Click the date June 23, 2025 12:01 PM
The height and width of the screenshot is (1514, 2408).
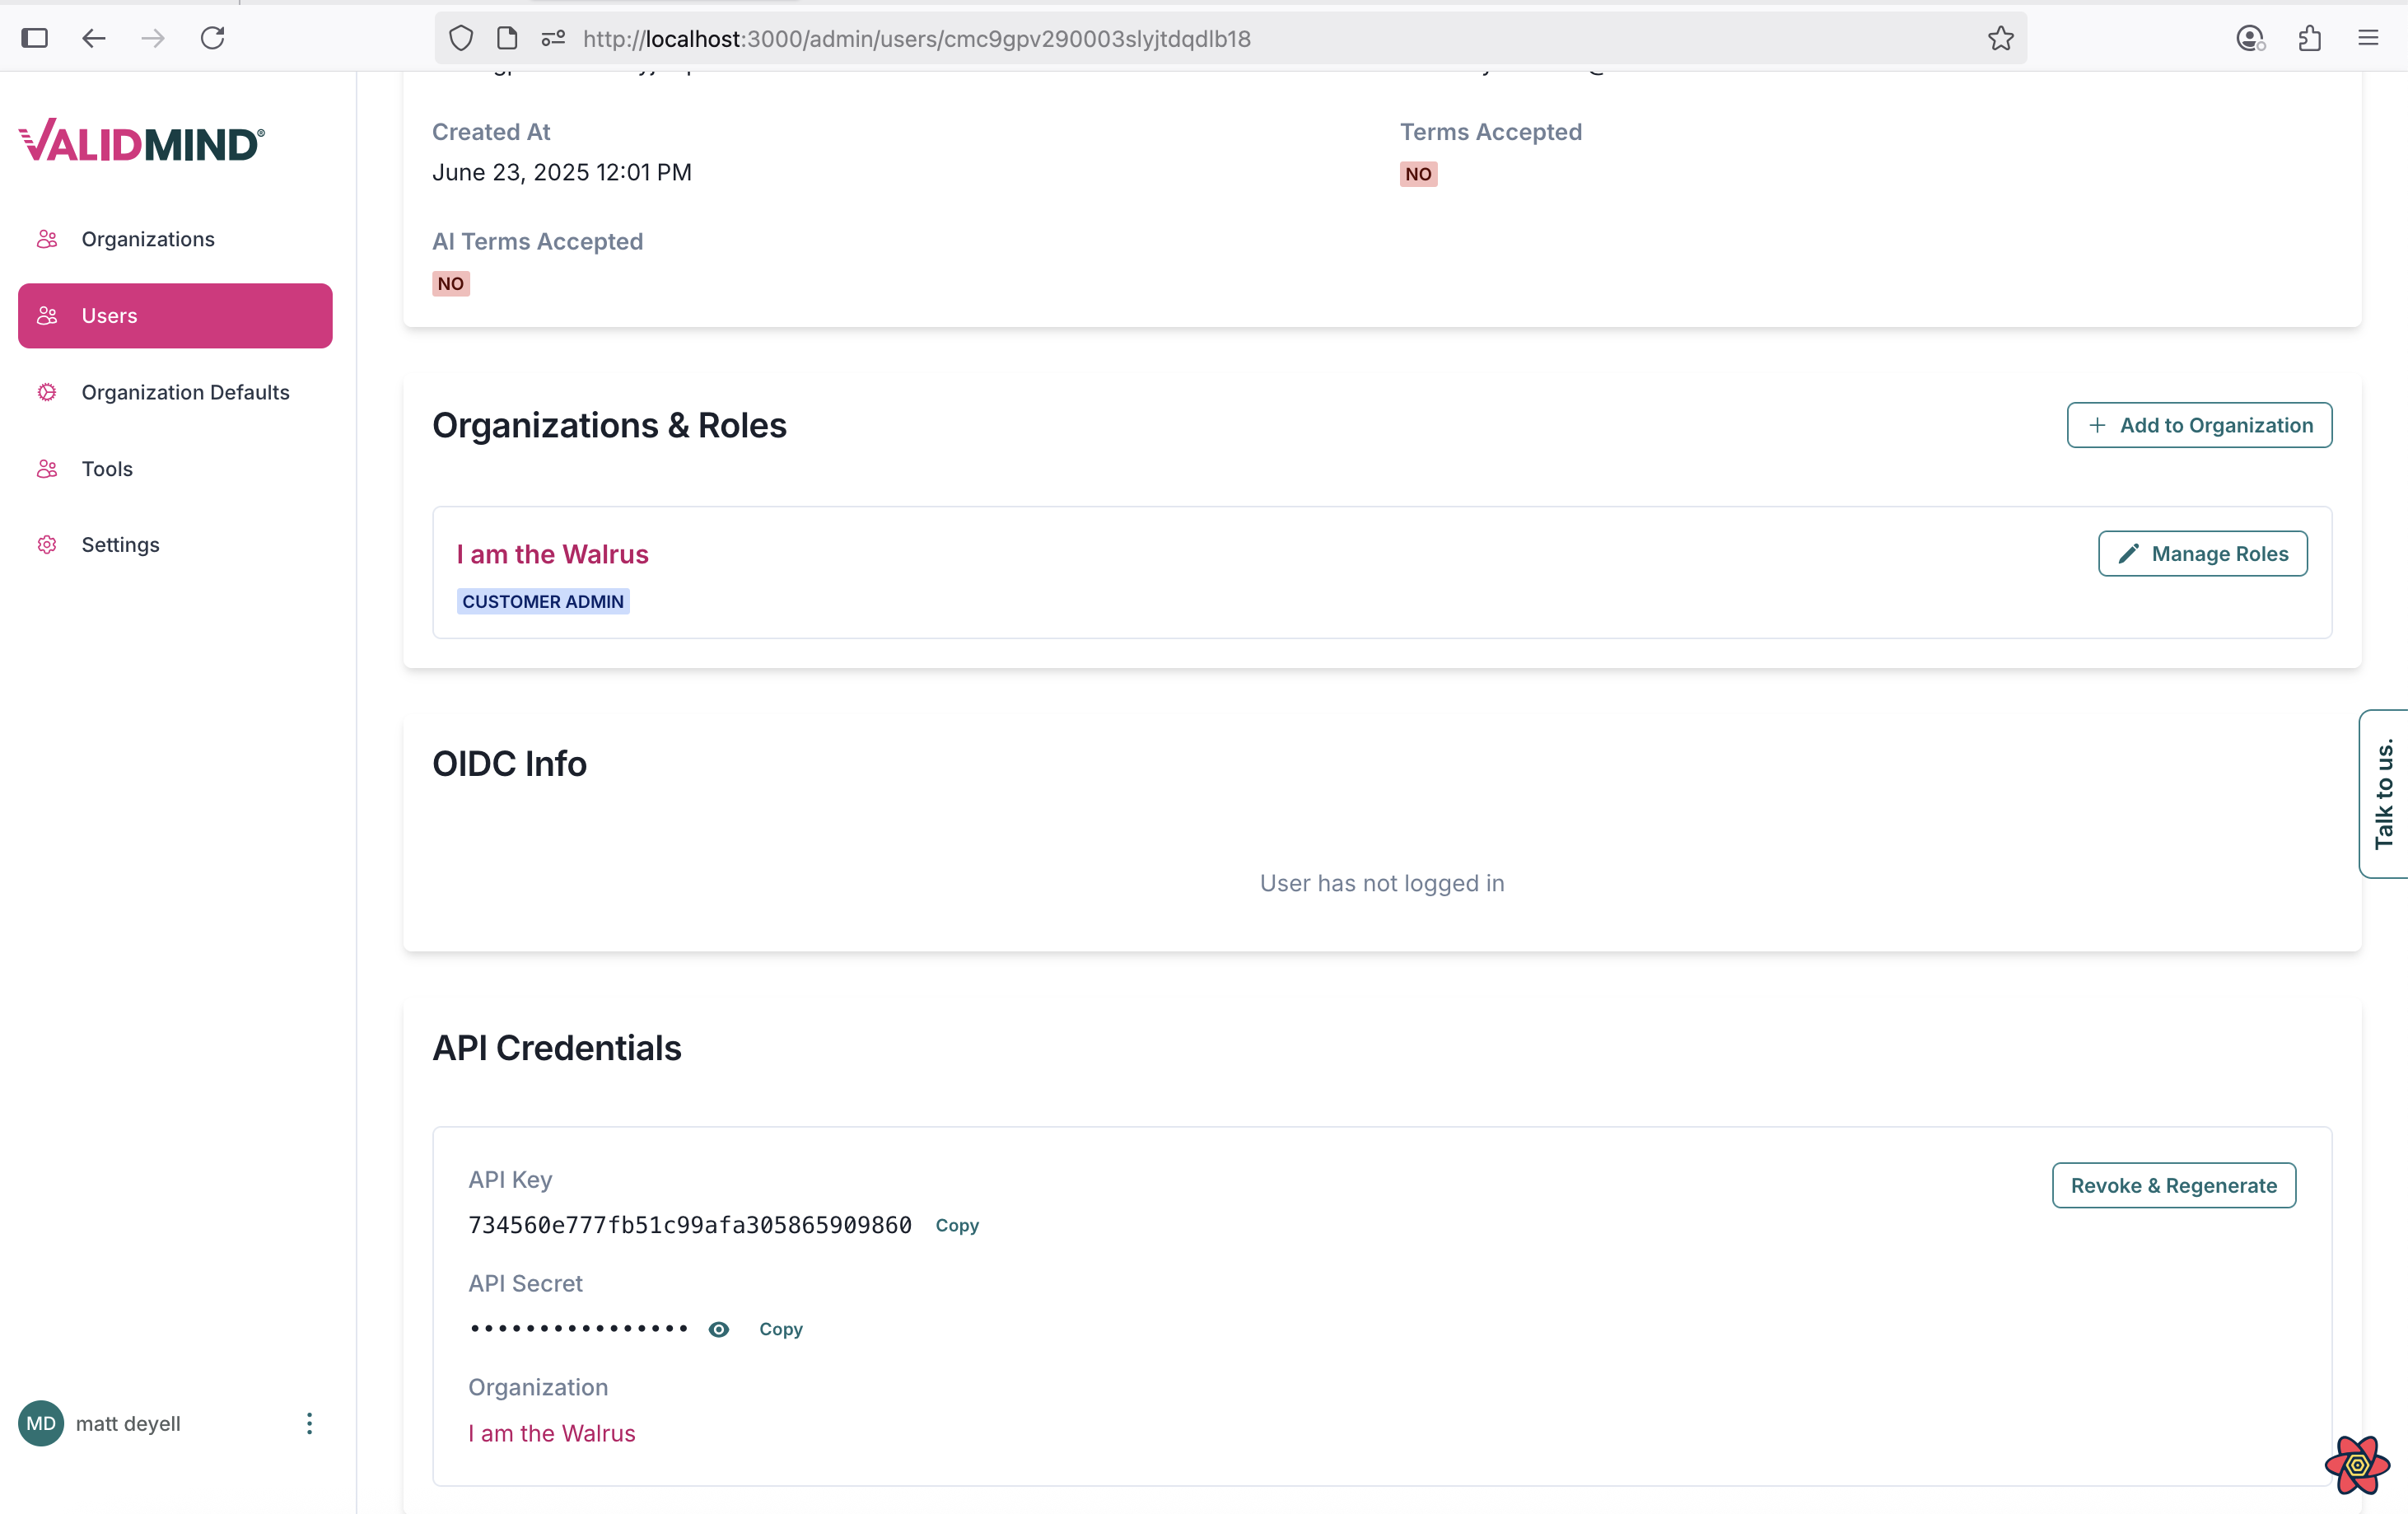click(562, 172)
